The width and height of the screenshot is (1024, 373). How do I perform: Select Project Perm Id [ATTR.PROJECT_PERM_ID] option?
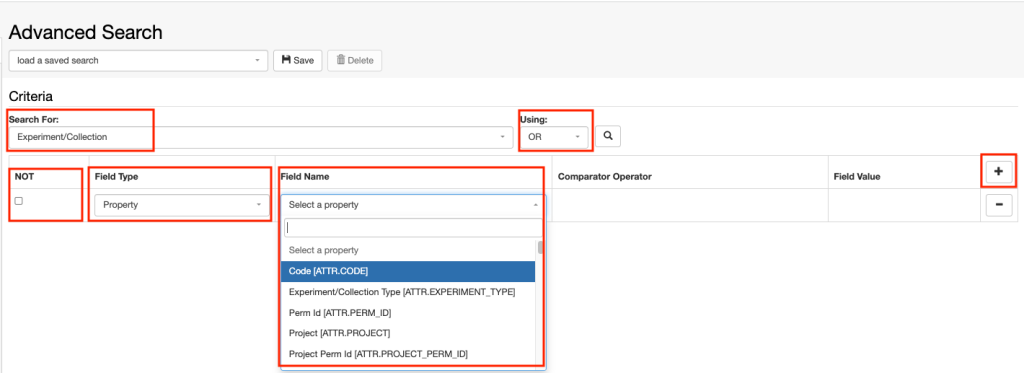click(x=408, y=354)
